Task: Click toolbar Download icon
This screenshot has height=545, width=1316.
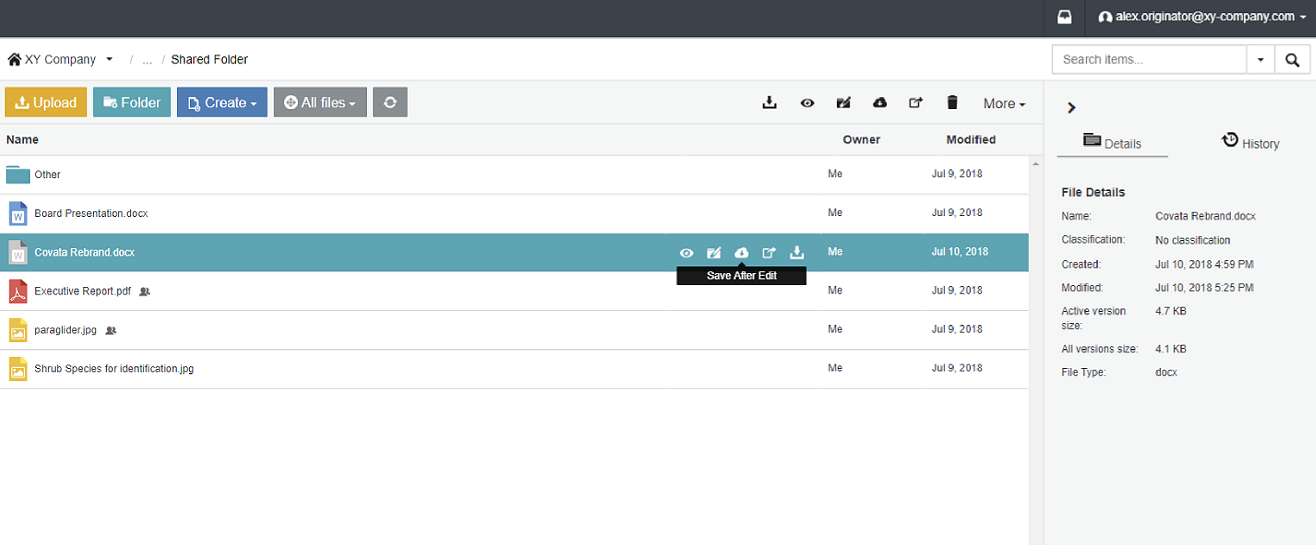Action: click(x=769, y=102)
